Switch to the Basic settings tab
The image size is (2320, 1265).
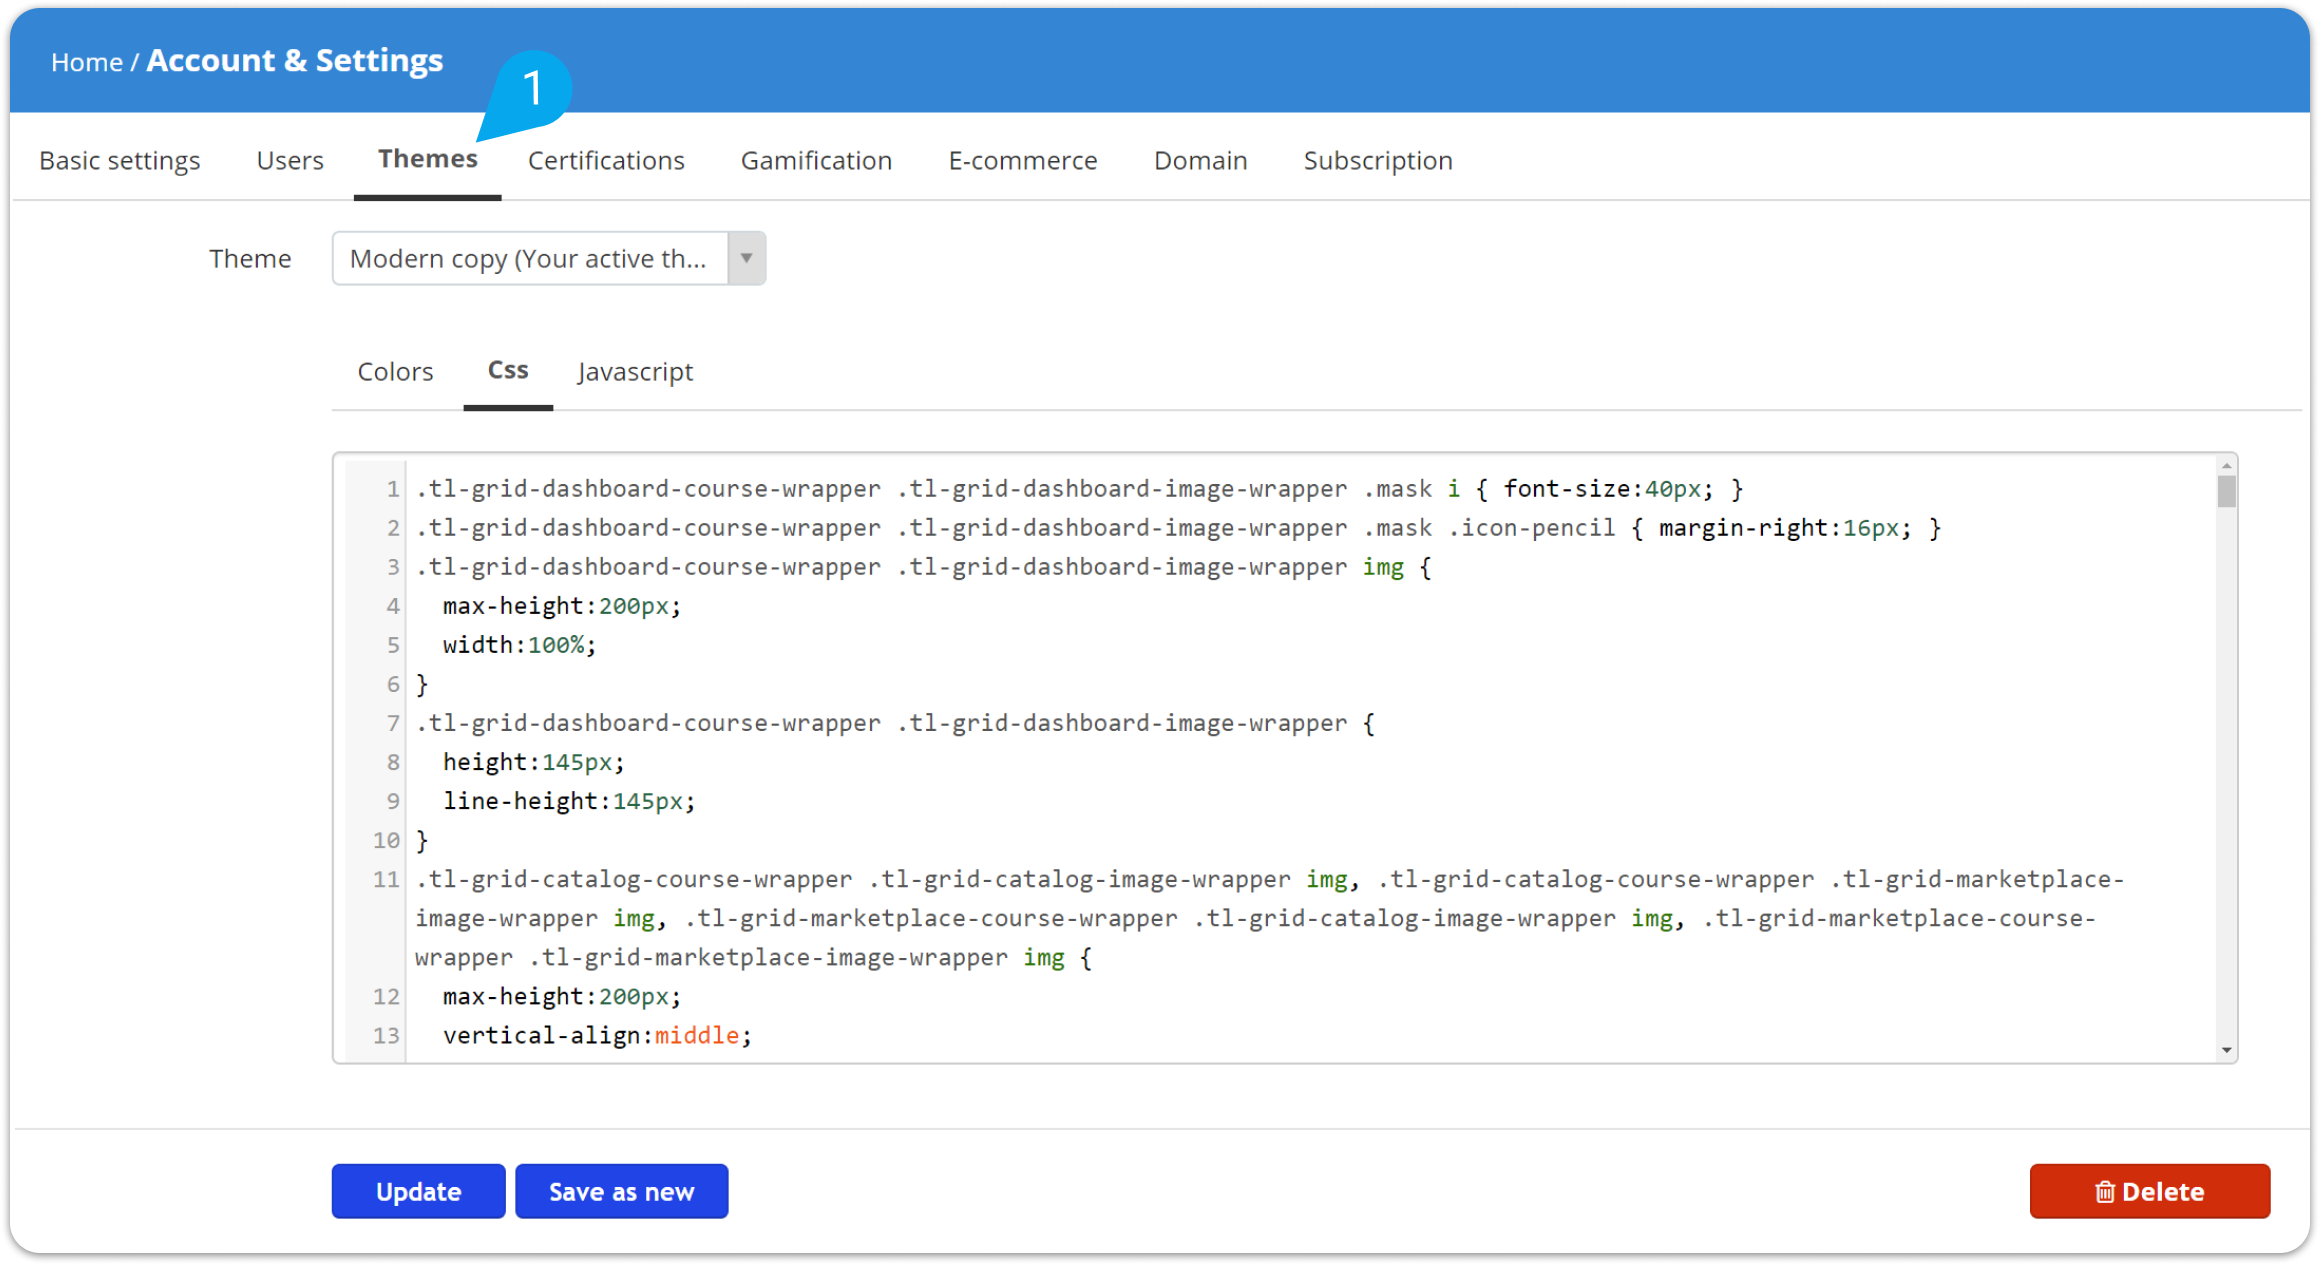click(x=120, y=160)
